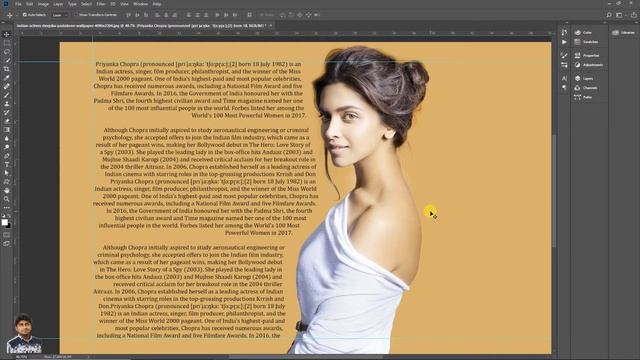
Task: Select the Brush tool
Action: [x=7, y=95]
